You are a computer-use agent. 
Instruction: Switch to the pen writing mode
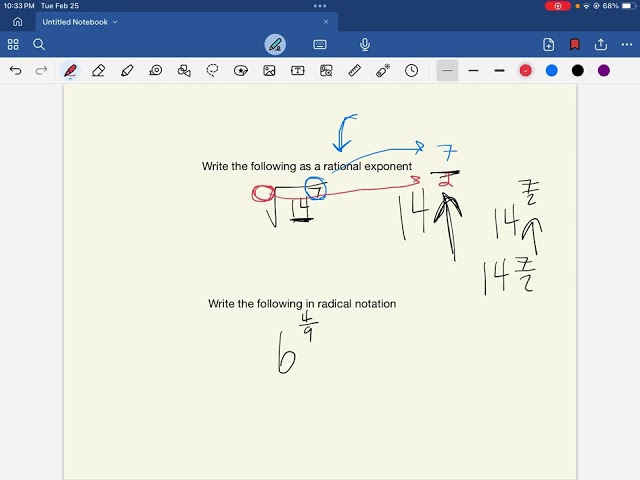coord(275,44)
